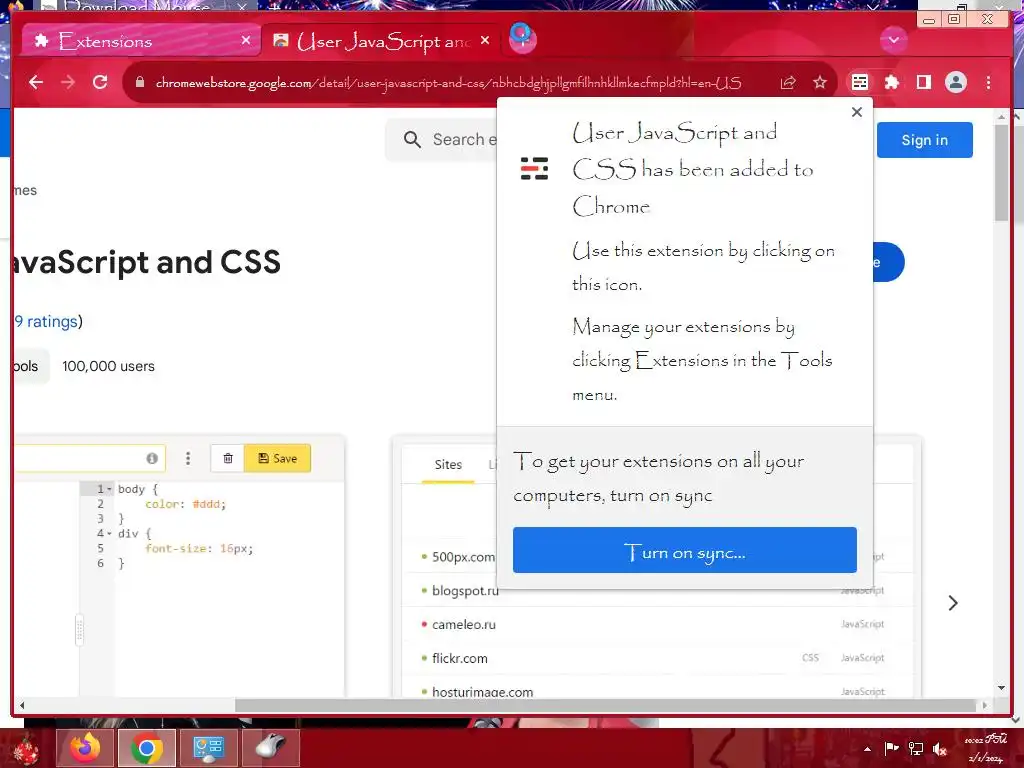Click the 100,000 users text
This screenshot has height=768, width=1024.
(x=108, y=366)
